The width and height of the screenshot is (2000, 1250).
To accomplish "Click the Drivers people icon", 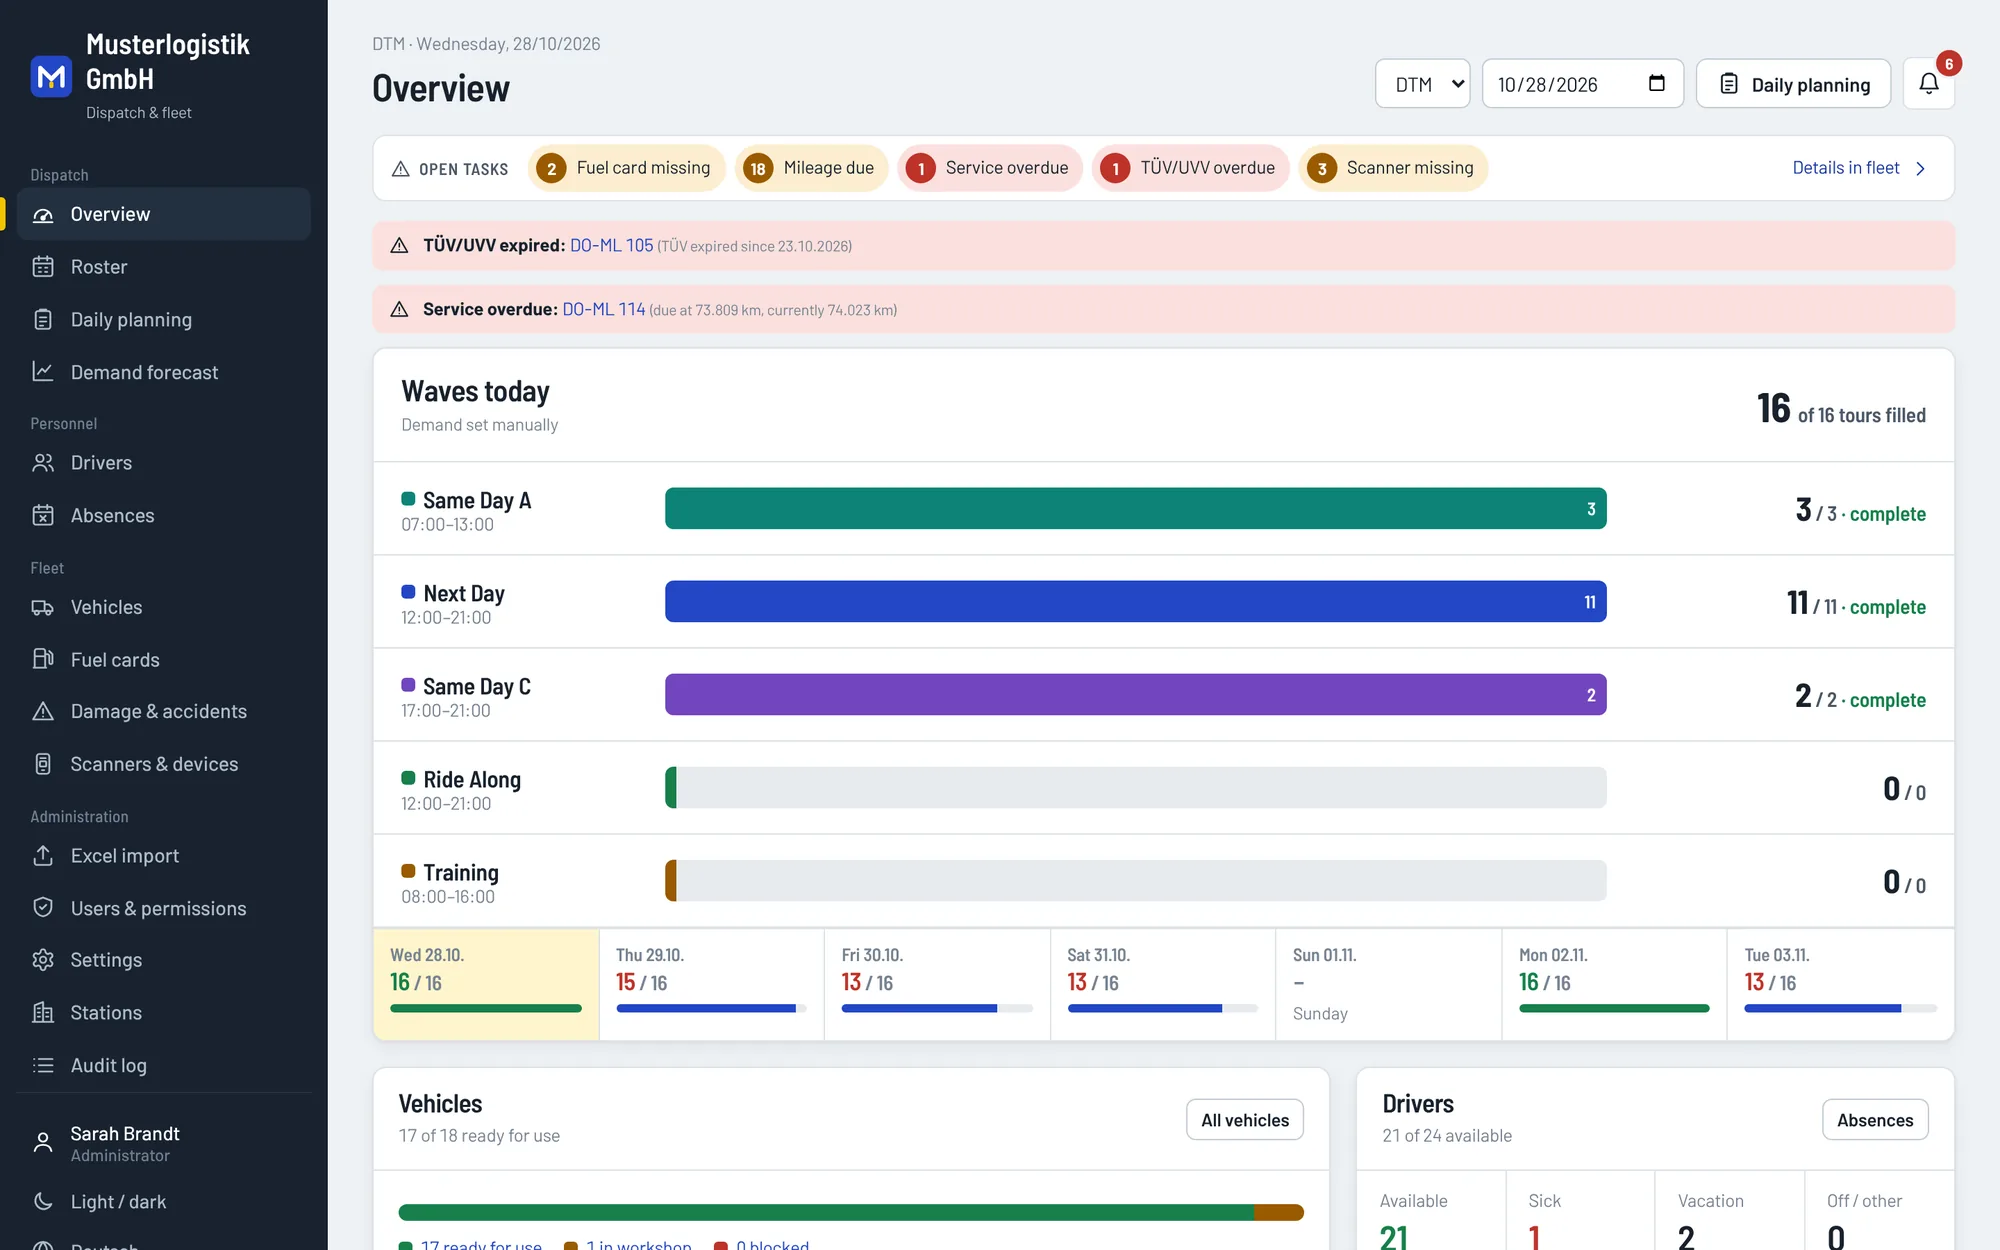I will click(43, 463).
